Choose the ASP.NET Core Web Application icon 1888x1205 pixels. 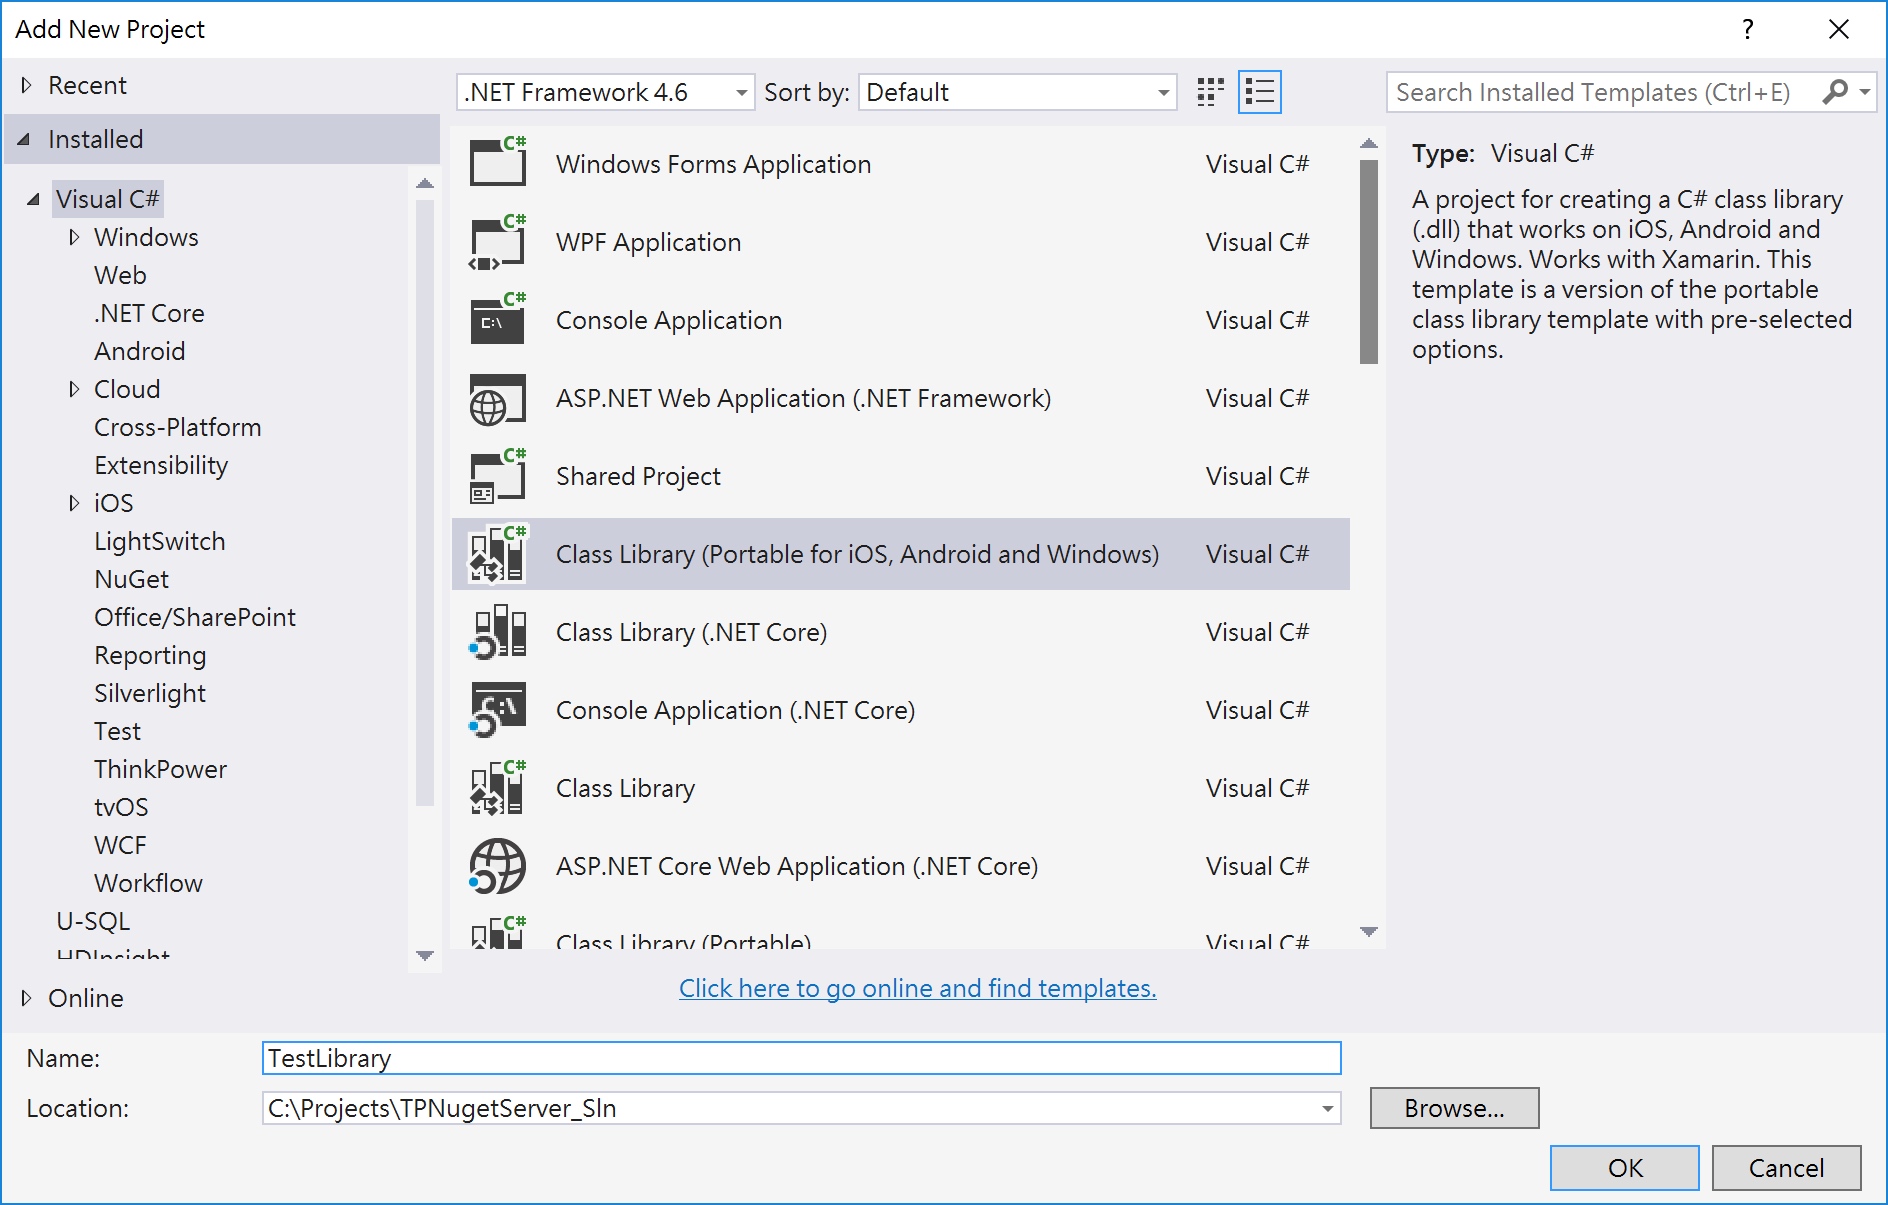pos(498,867)
